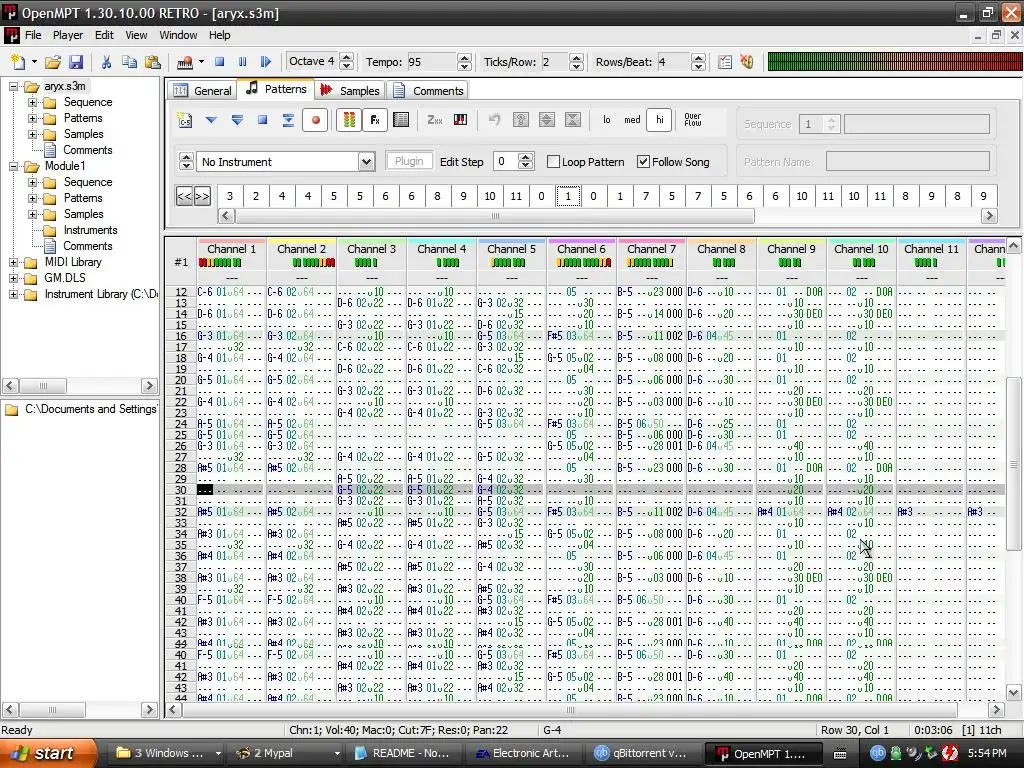This screenshot has height=768, width=1024.
Task: Paste with the clipboard icon
Action: point(153,62)
